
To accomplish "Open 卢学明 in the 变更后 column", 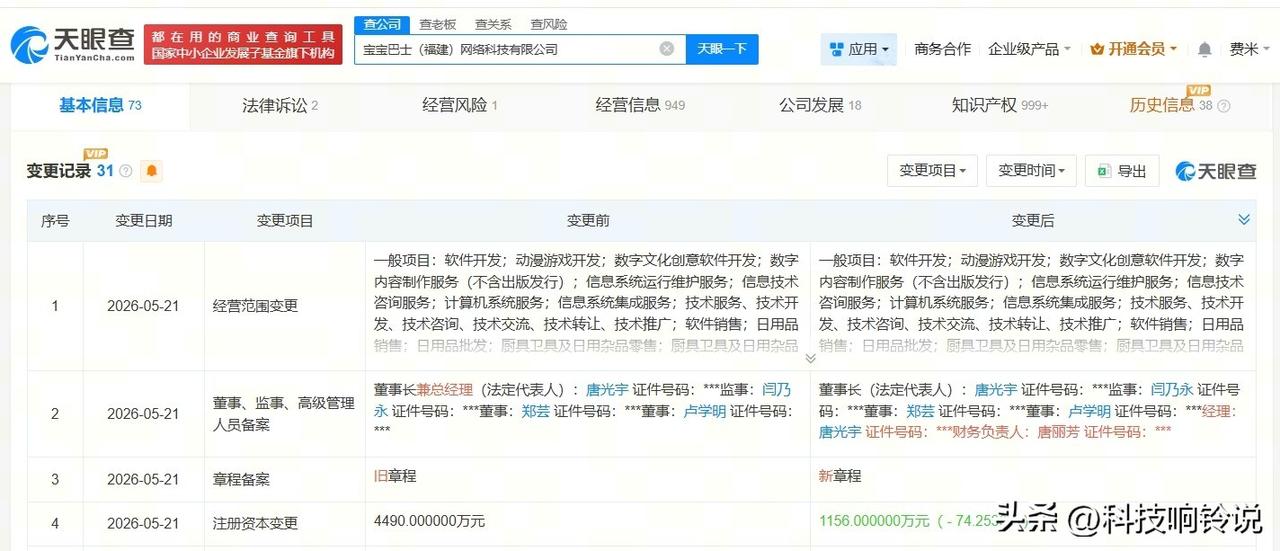I will 1089,411.
